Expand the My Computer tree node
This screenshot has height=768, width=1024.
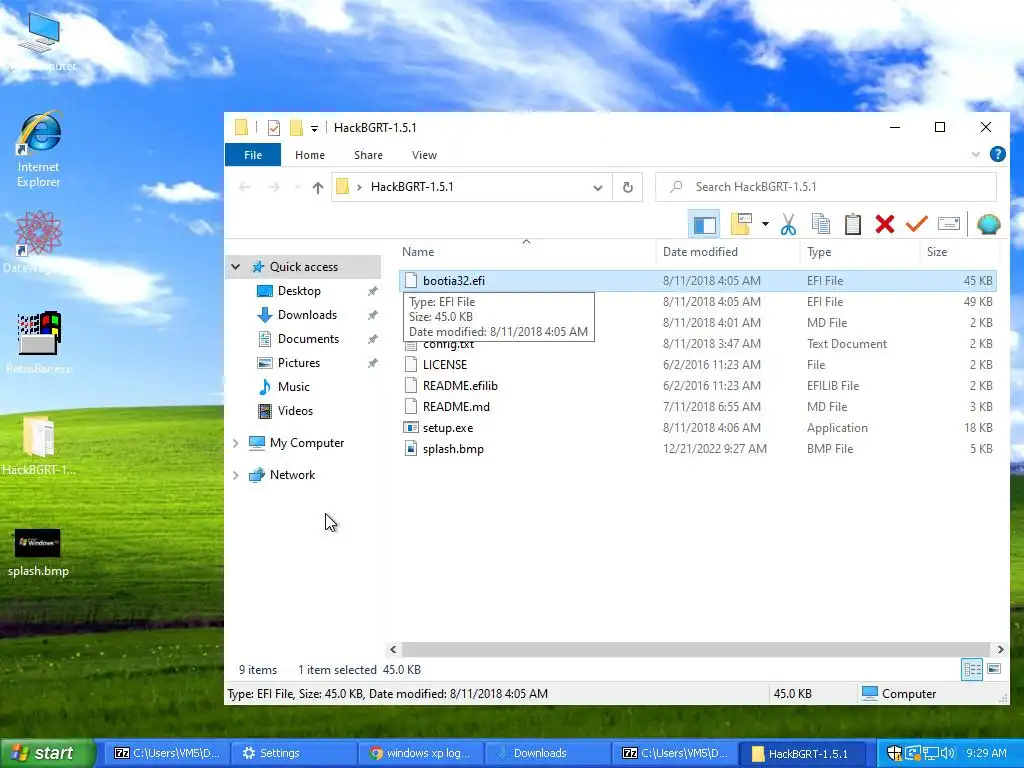click(236, 443)
